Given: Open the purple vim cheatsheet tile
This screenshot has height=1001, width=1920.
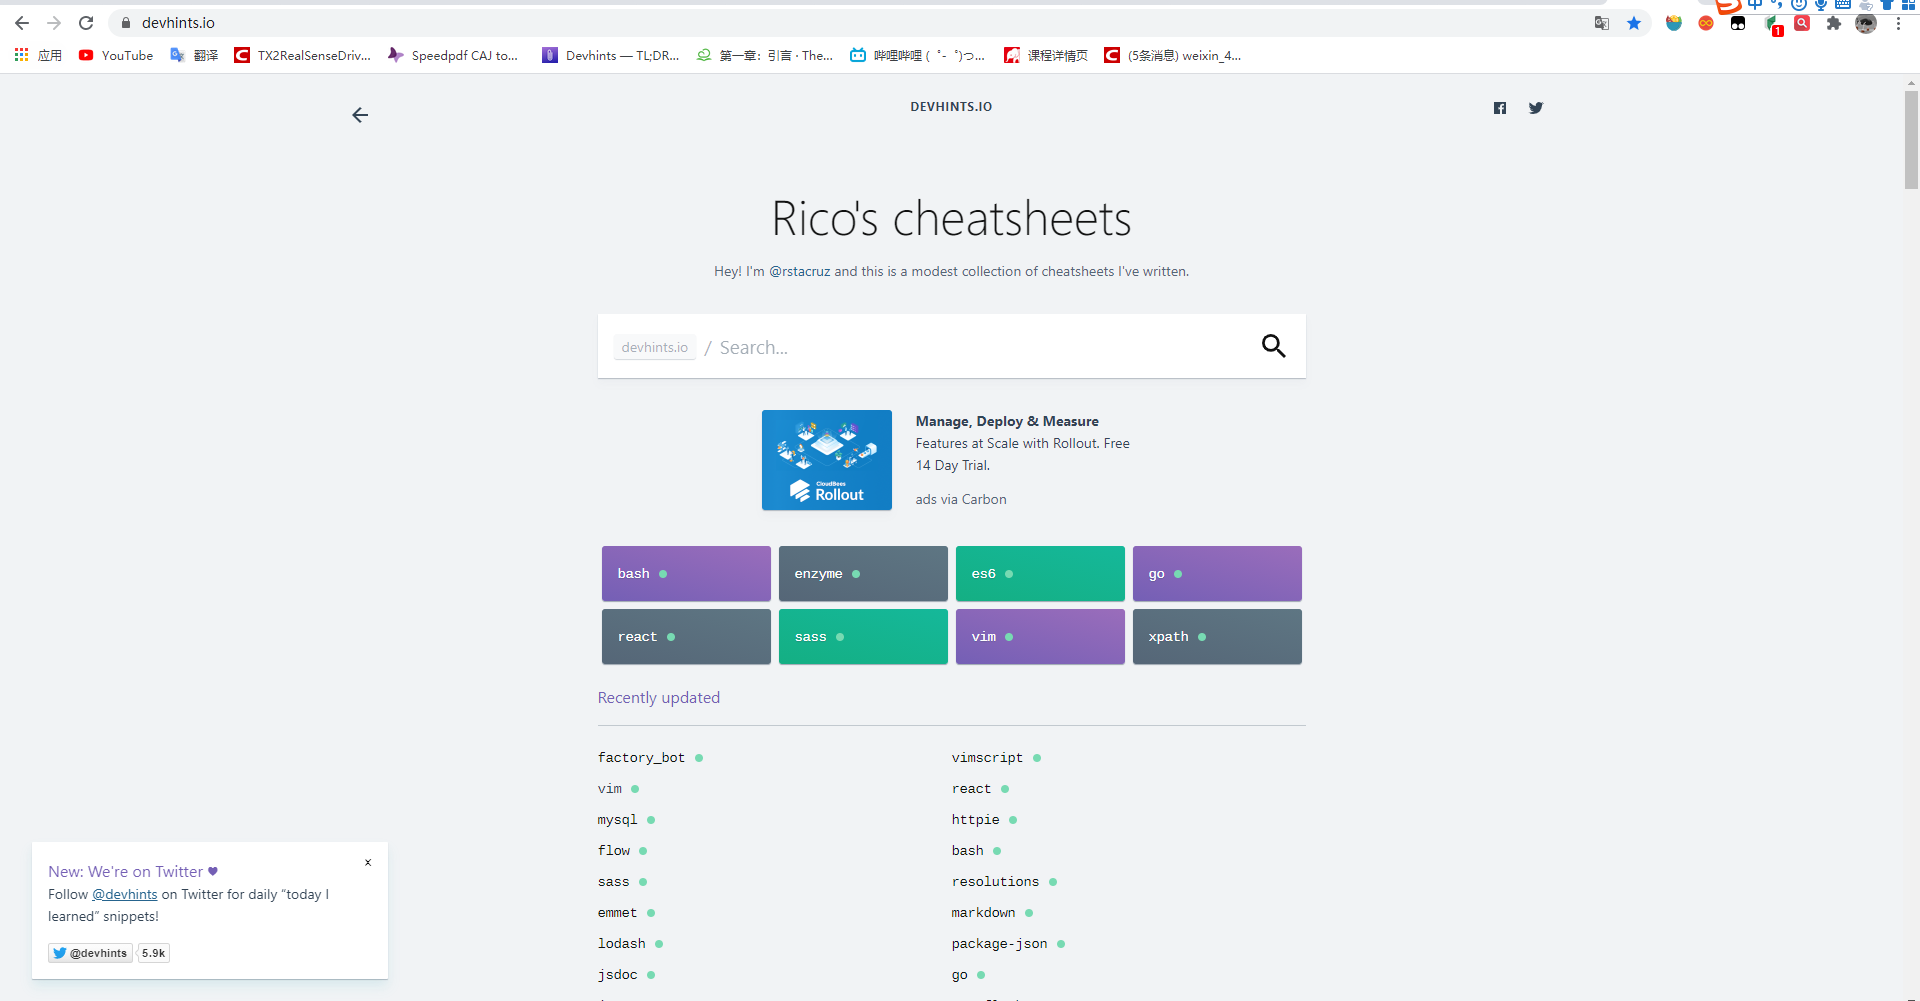Looking at the screenshot, I should pyautogui.click(x=1040, y=636).
